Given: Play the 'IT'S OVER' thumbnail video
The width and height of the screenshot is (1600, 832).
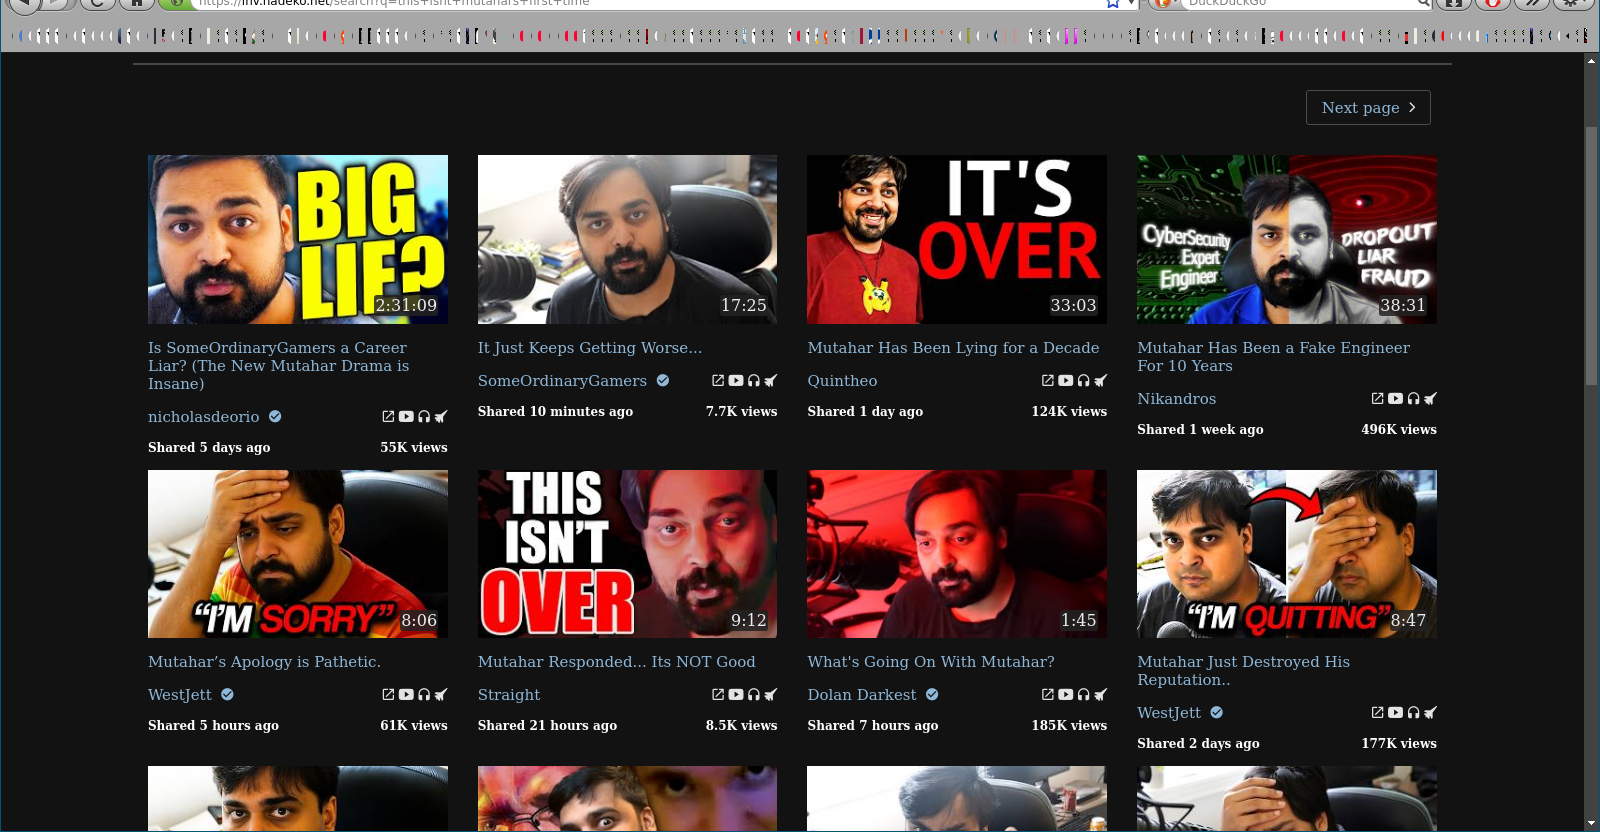Looking at the screenshot, I should tap(957, 239).
